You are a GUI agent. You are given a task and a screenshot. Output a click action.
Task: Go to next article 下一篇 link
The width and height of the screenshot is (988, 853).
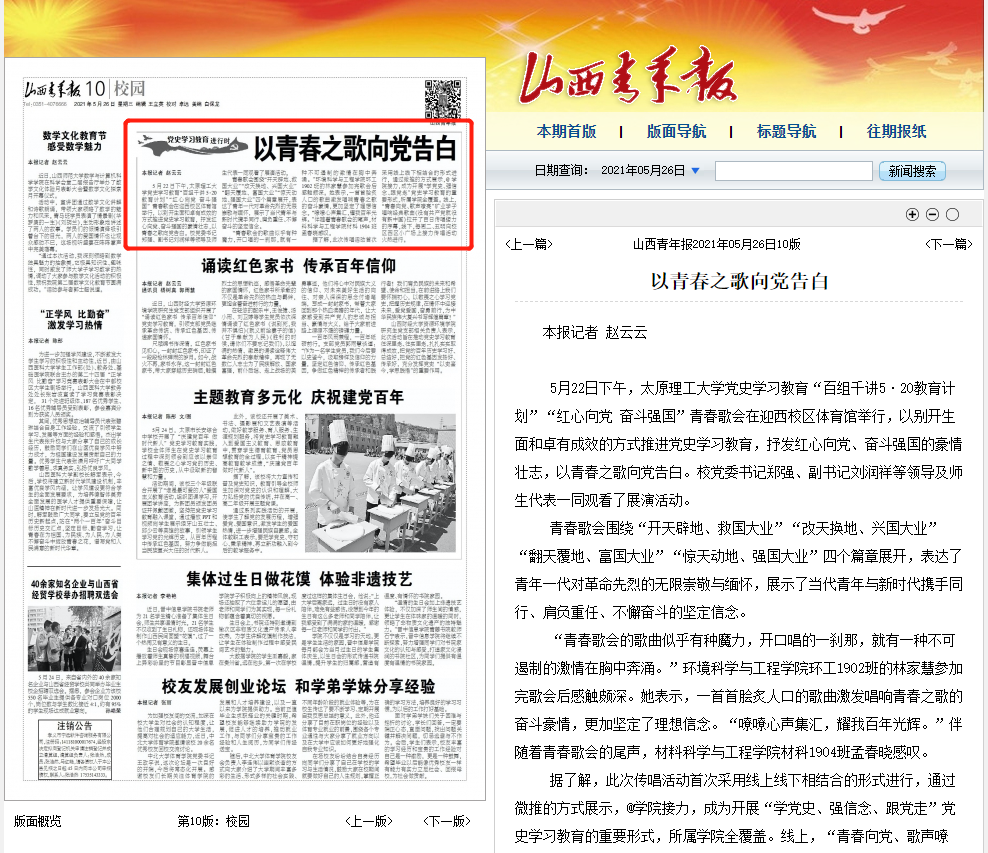click(x=947, y=244)
